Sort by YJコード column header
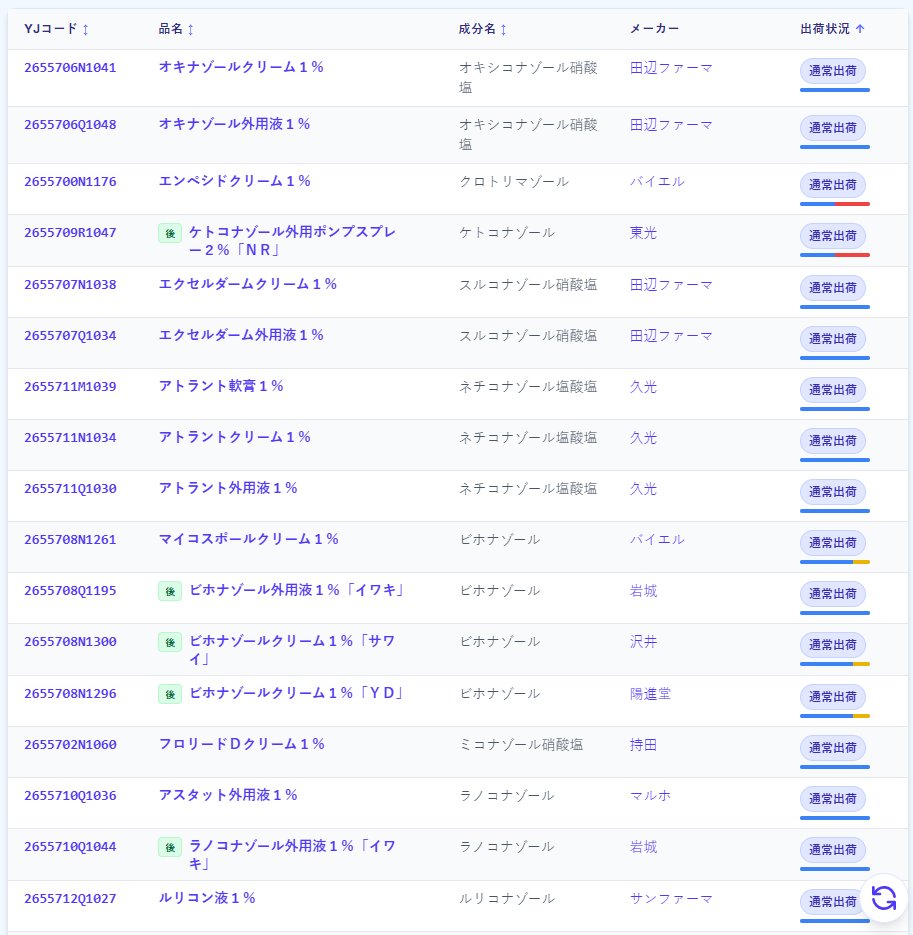 pyautogui.click(x=57, y=29)
